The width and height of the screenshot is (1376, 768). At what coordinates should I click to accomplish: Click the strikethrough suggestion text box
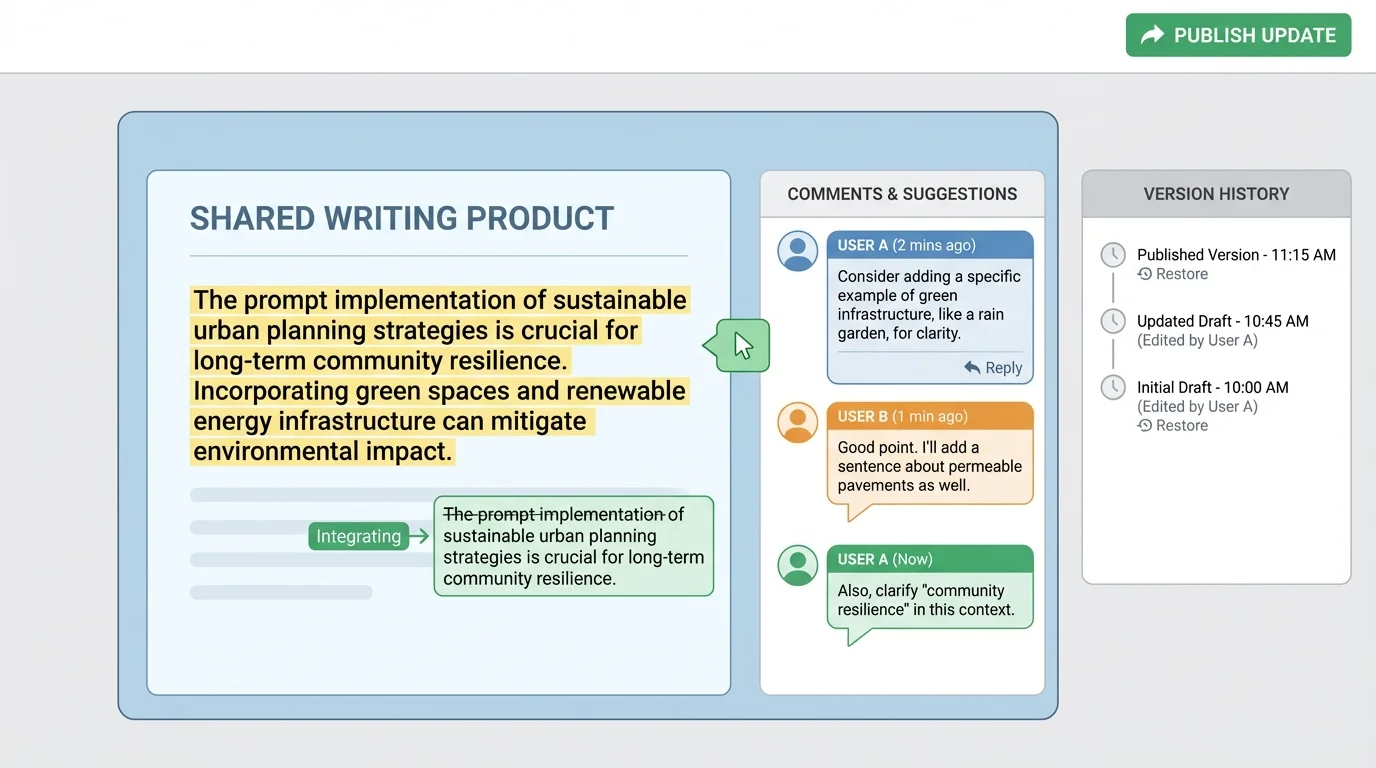[573, 546]
